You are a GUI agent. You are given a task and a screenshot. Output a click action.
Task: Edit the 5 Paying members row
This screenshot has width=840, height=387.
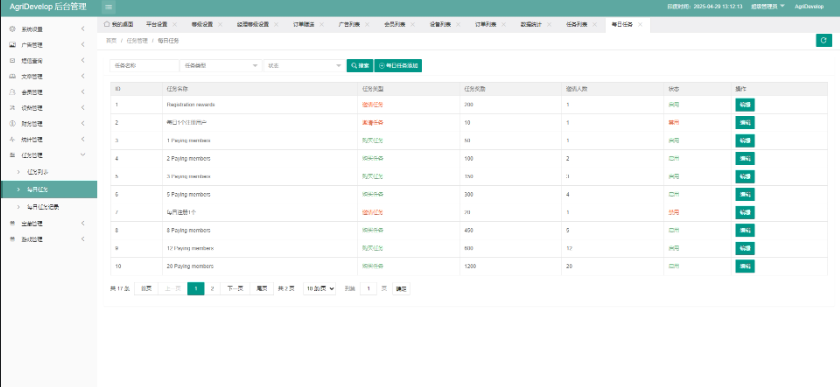click(x=745, y=195)
